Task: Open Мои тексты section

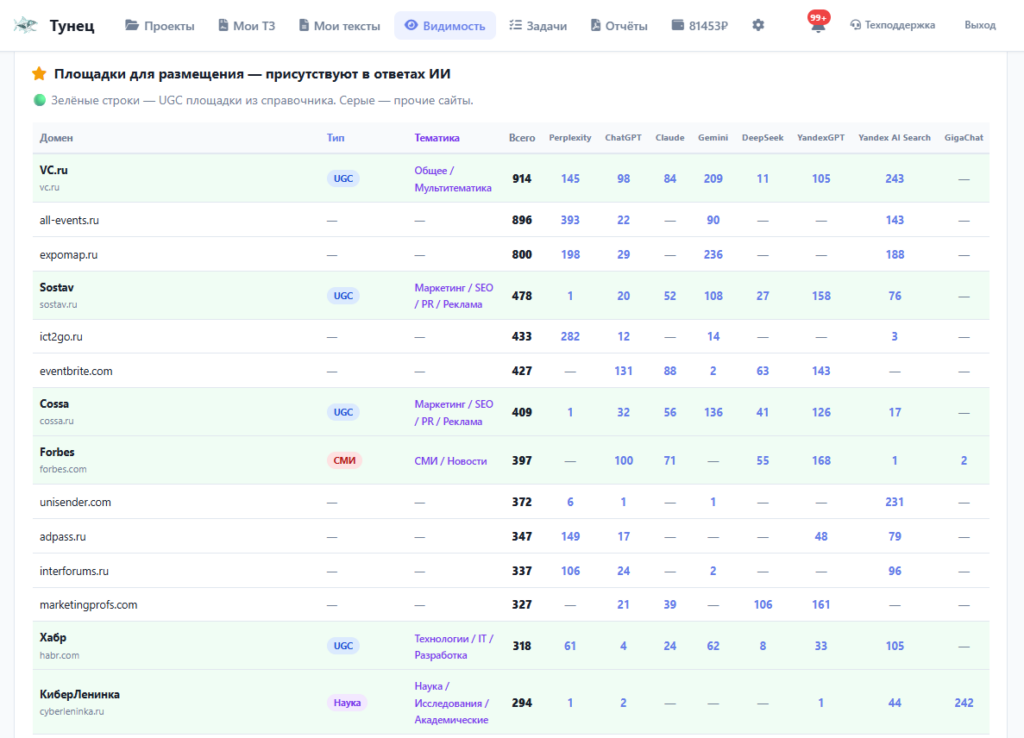Action: (340, 25)
